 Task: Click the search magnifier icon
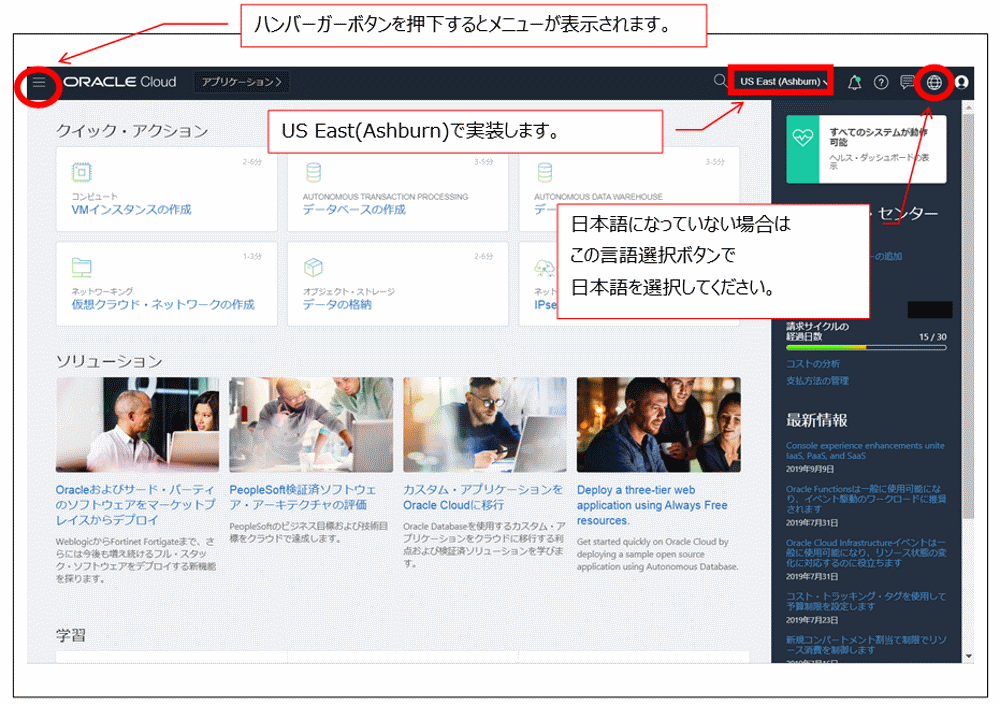point(719,82)
